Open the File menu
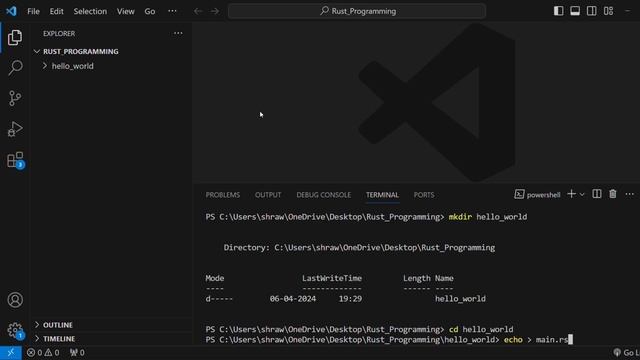Image resolution: width=640 pixels, height=360 pixels. [x=33, y=11]
